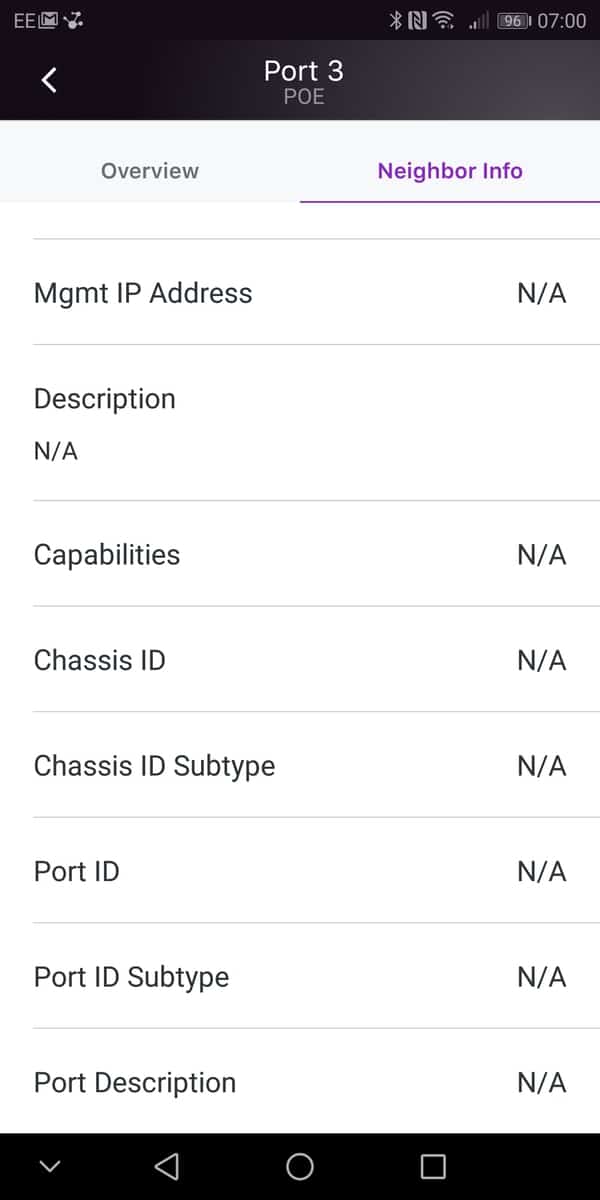Tap the NFC status bar icon
600x1200 pixels.
coord(417,20)
